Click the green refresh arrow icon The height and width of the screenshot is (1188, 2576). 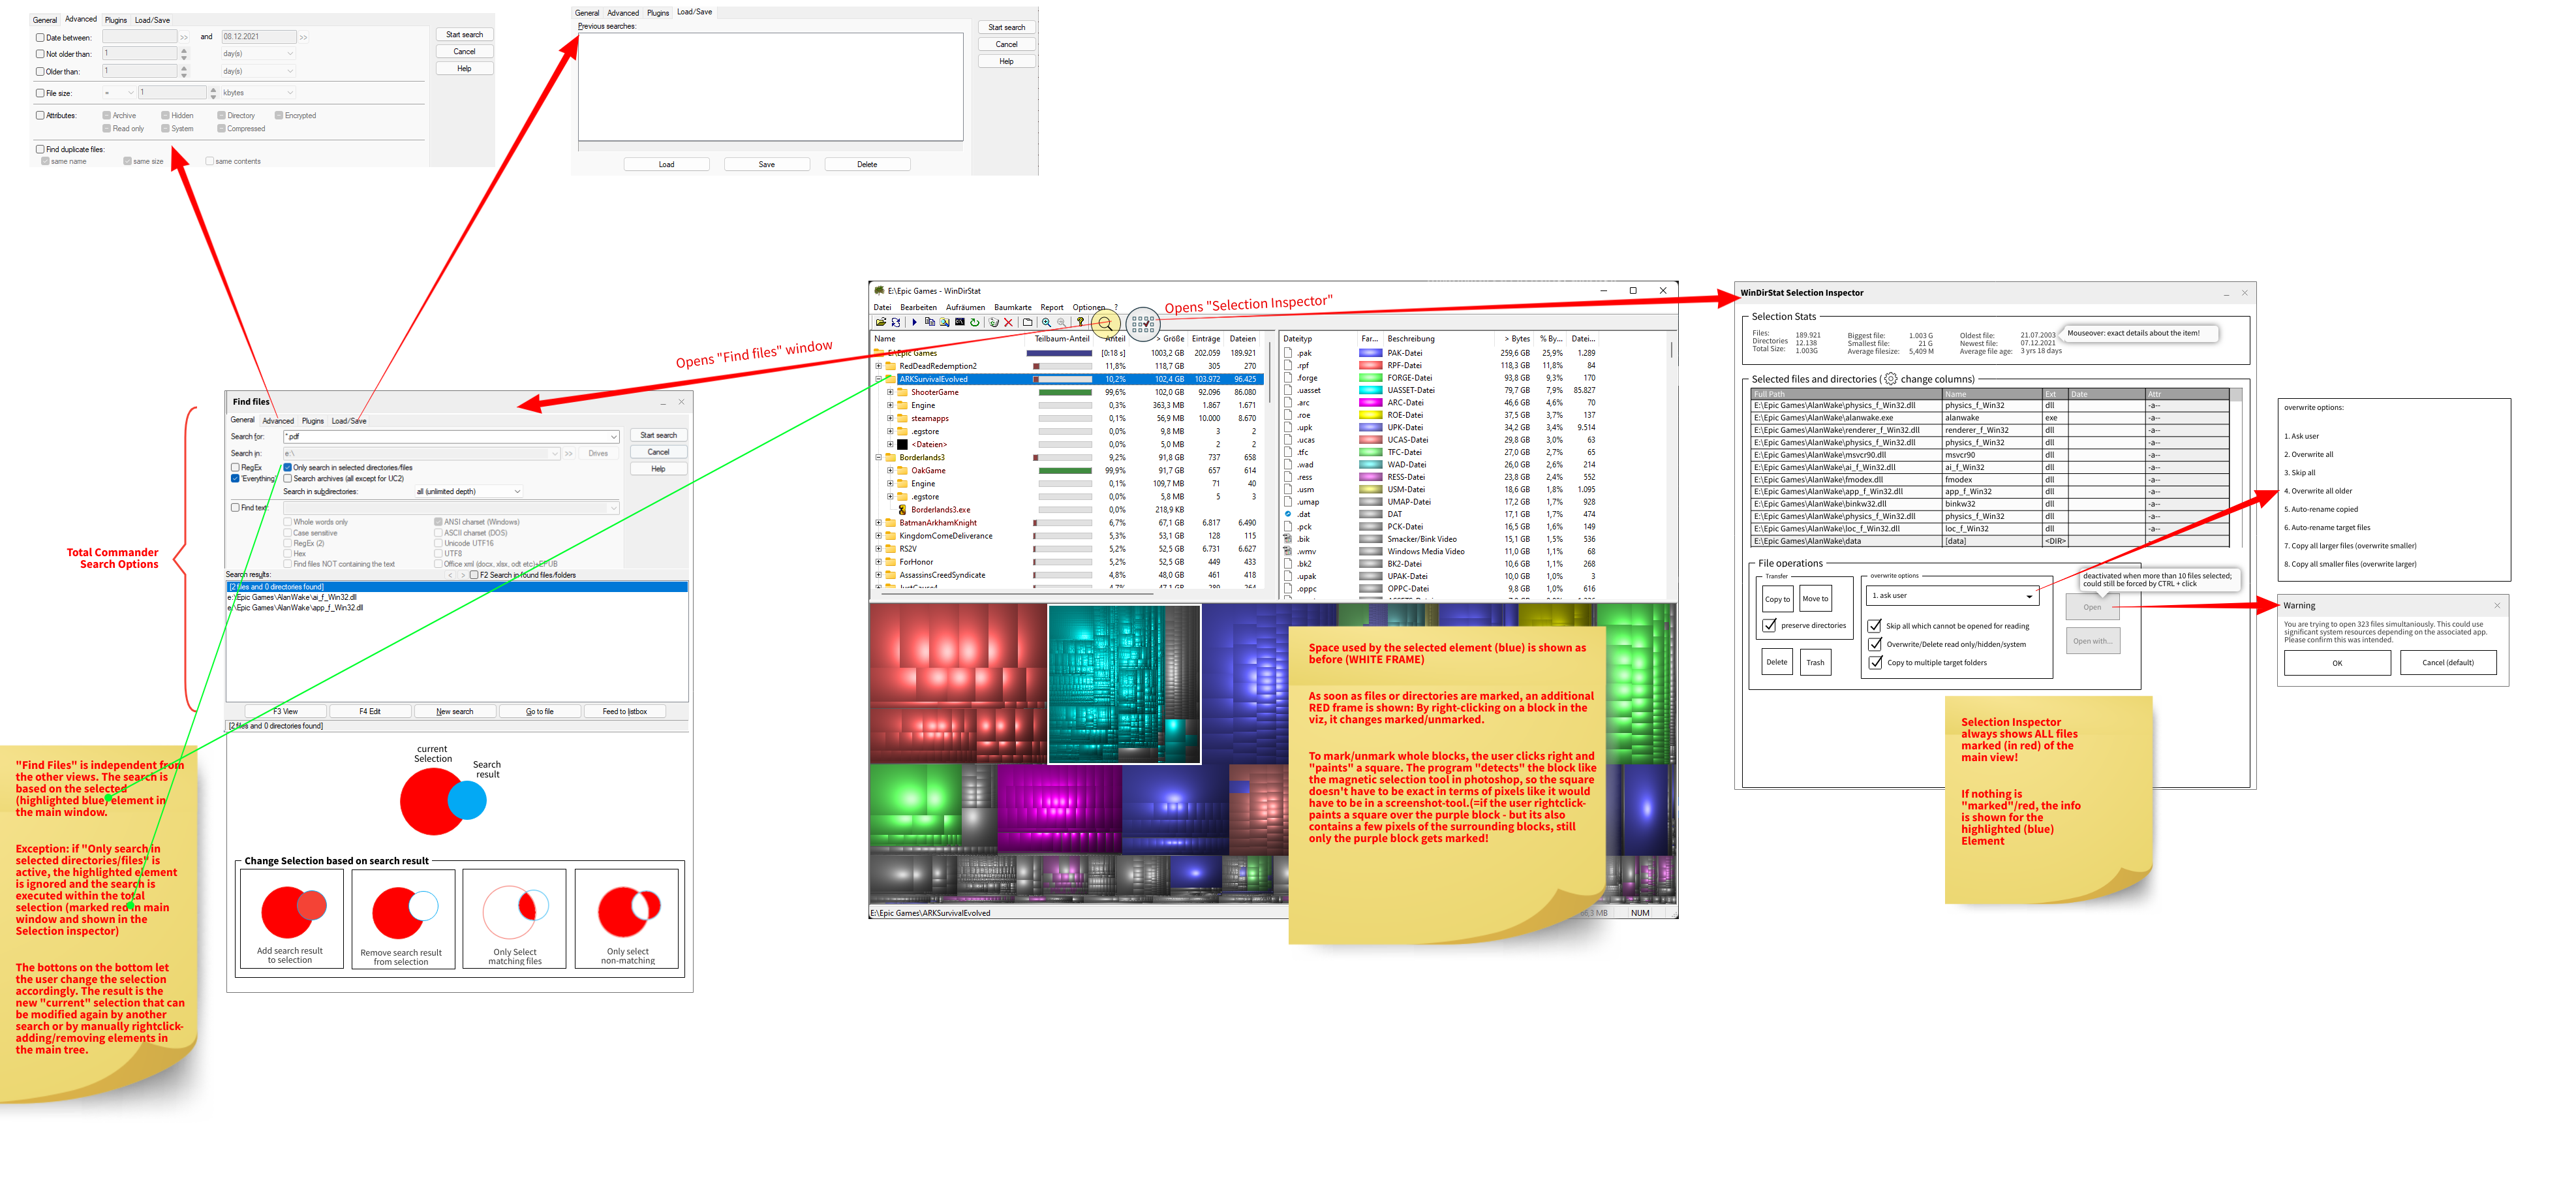pos(974,322)
